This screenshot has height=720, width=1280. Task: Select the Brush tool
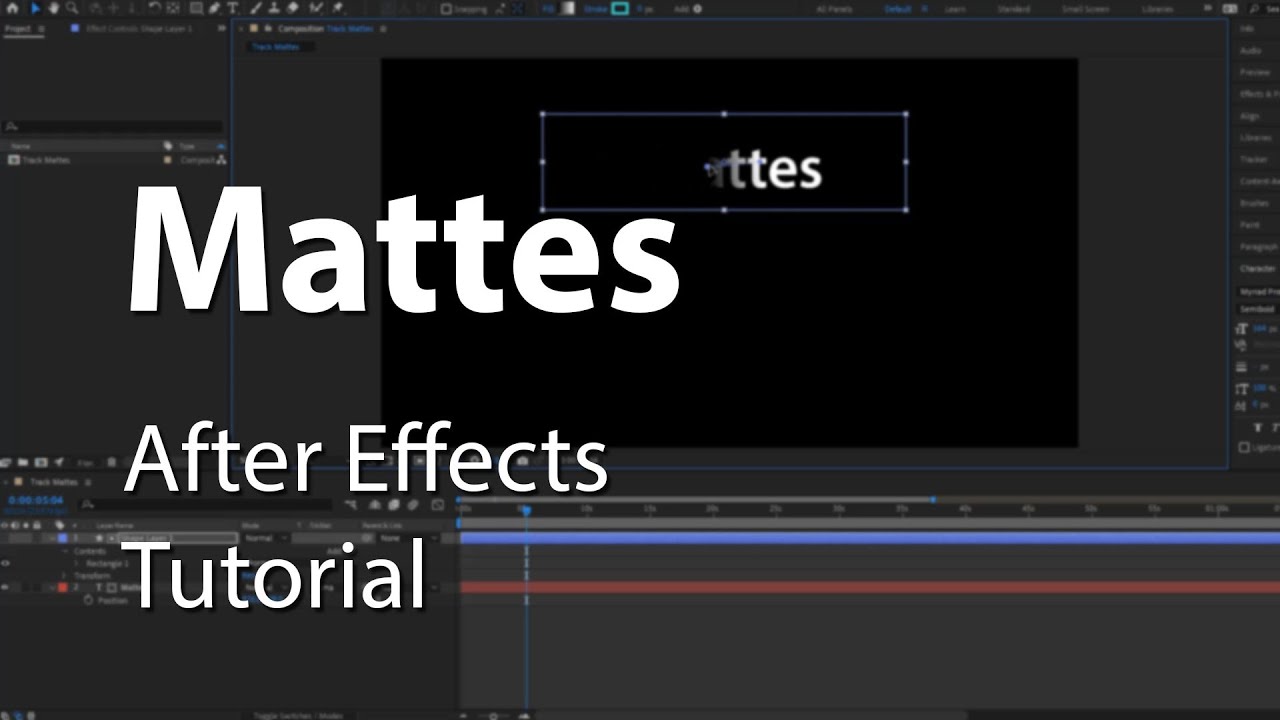[255, 8]
